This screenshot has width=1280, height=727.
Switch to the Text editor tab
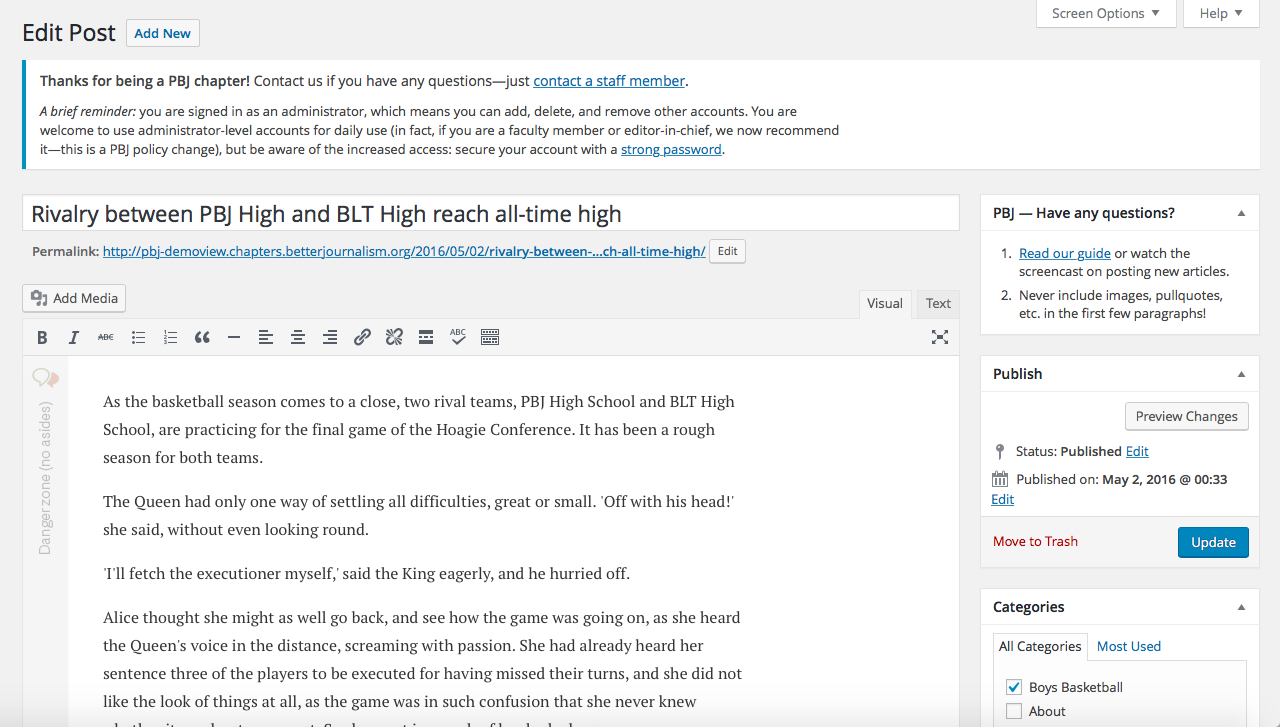[938, 304]
